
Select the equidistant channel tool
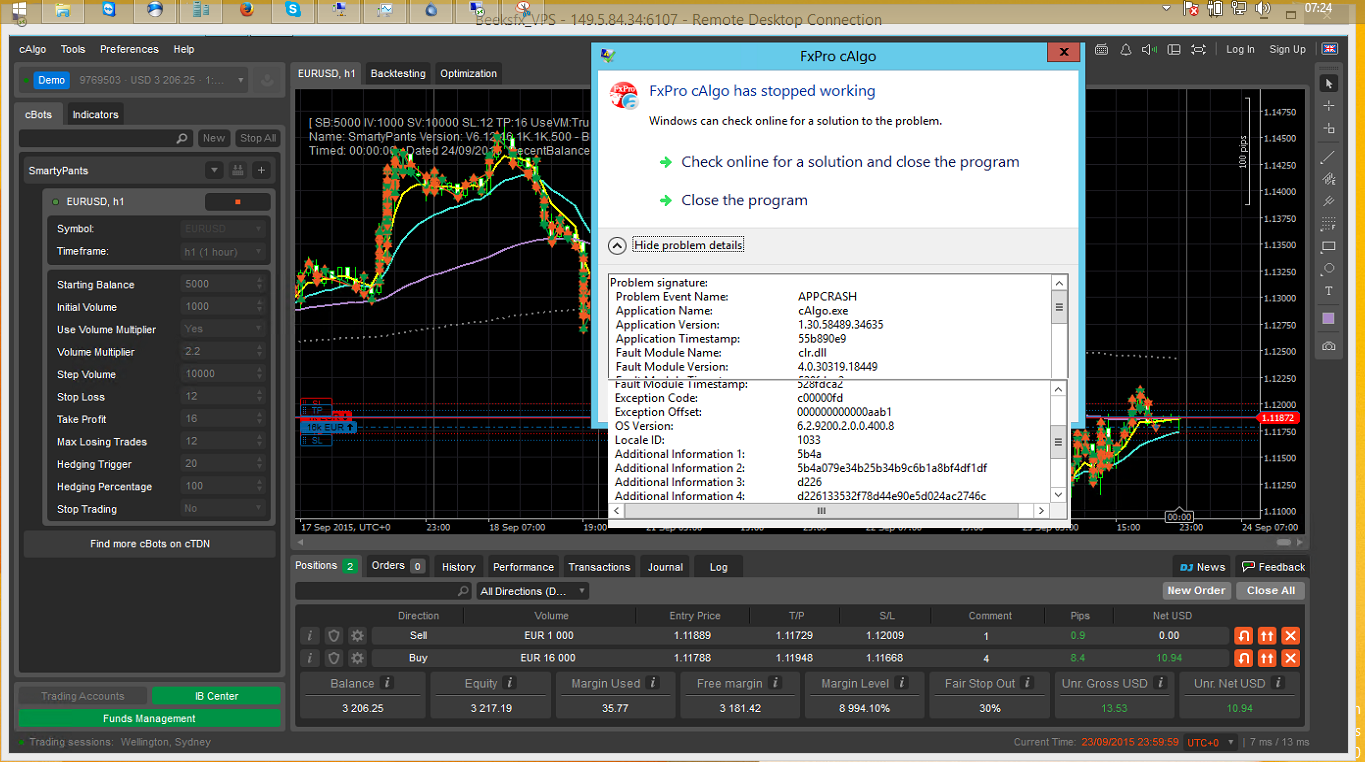1329,179
